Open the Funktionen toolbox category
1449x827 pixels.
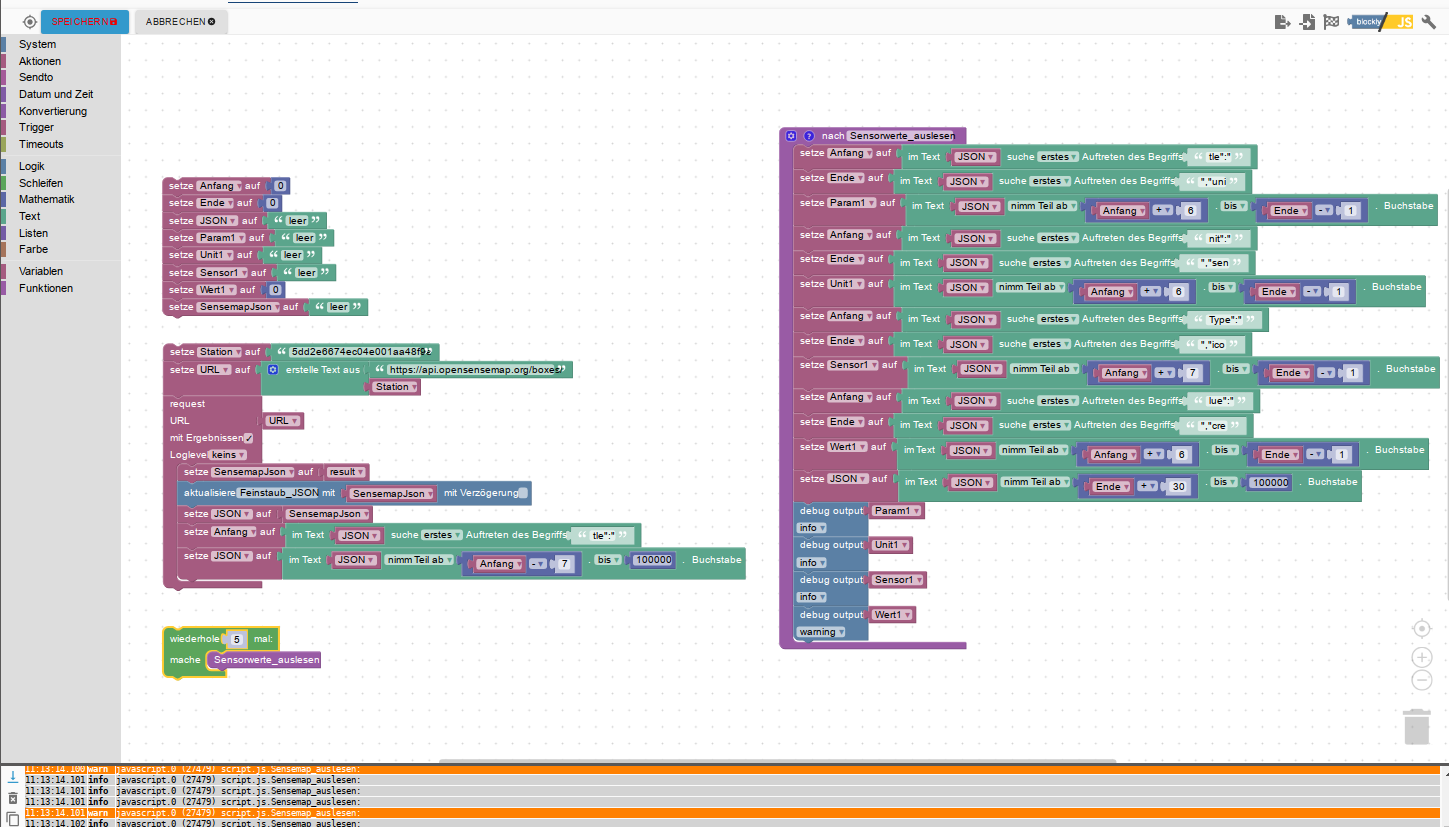[x=46, y=288]
